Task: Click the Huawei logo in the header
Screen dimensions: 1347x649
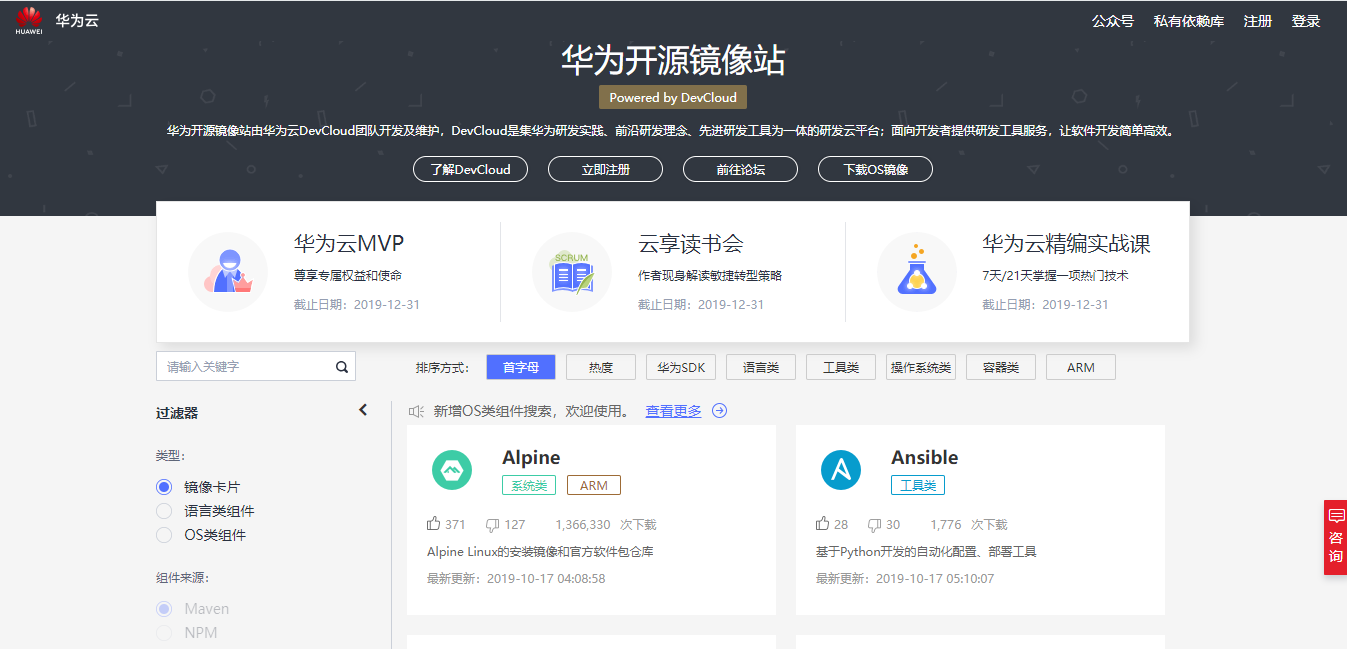Action: (x=29, y=20)
